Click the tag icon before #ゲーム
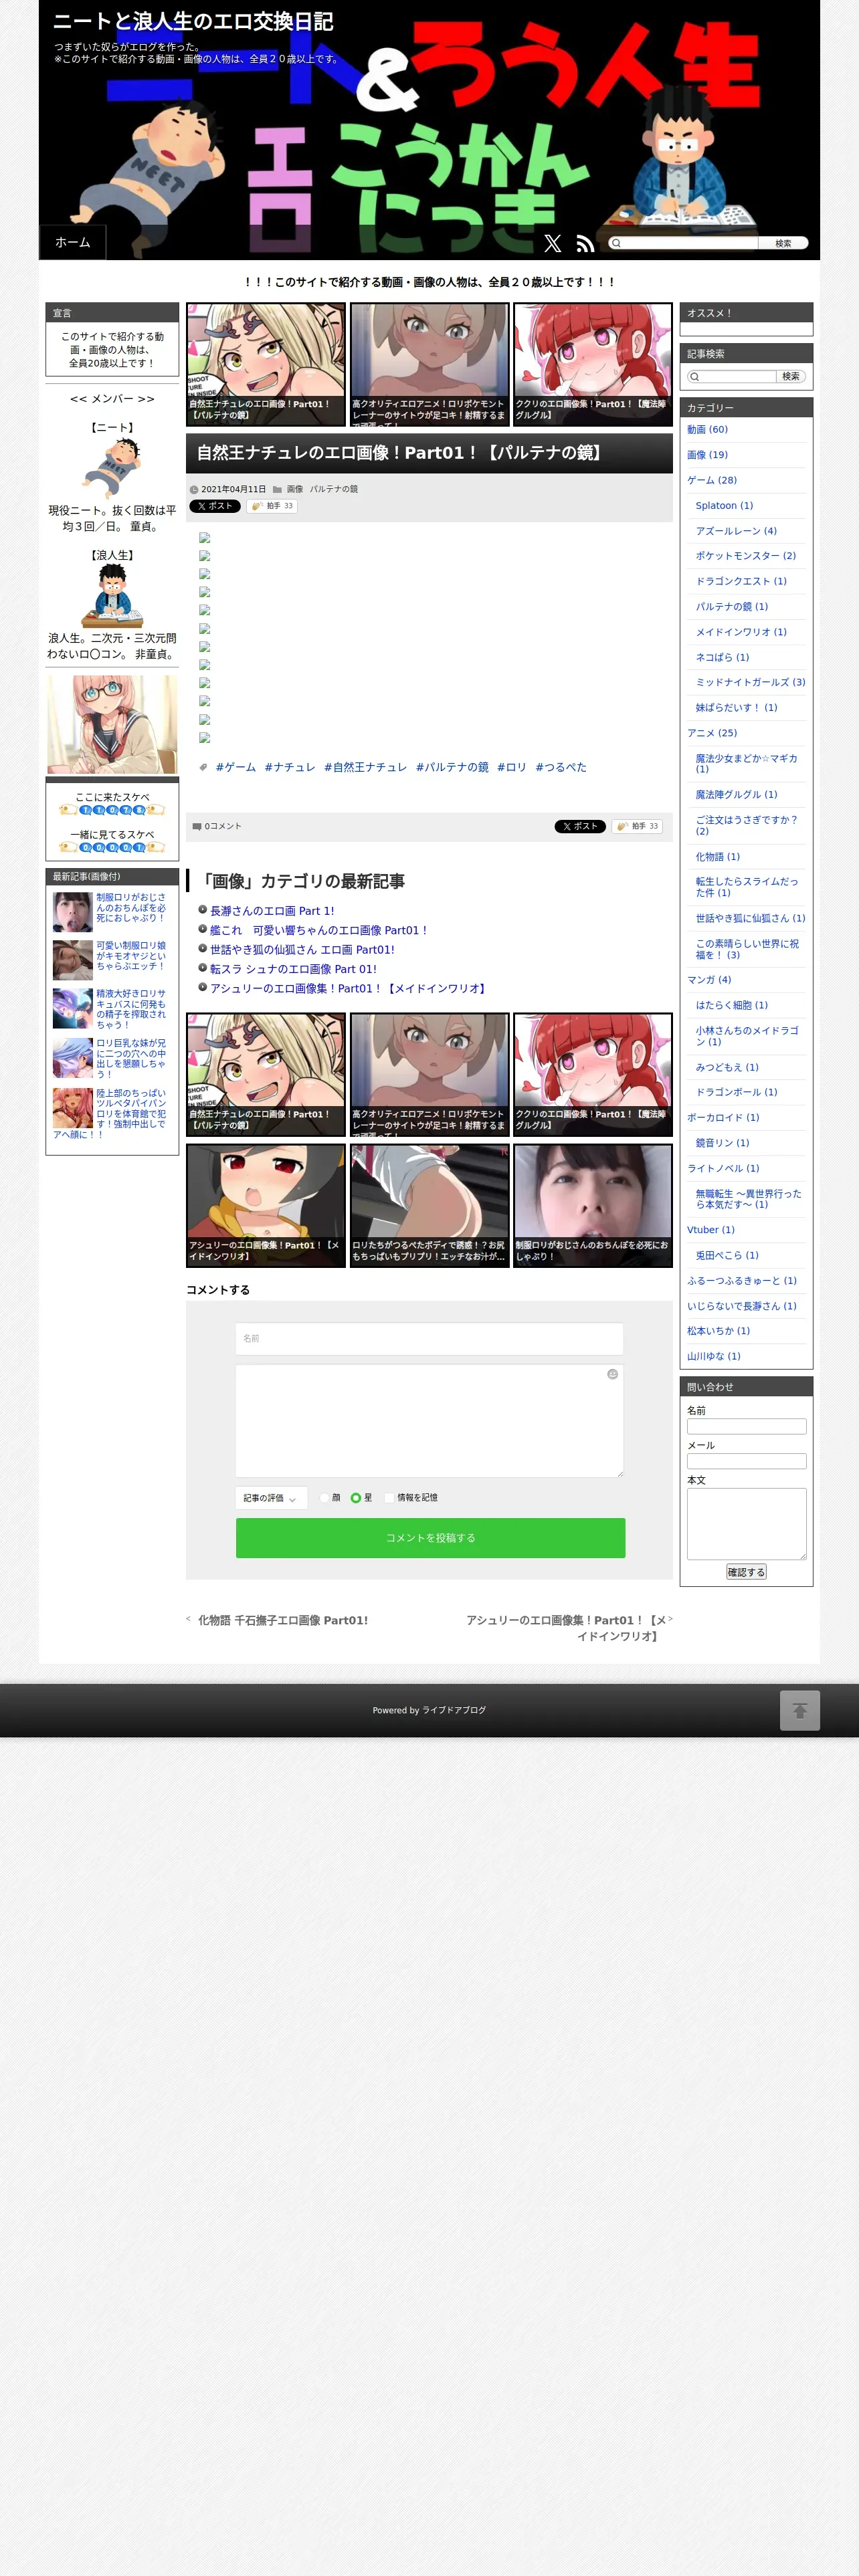 coord(203,767)
